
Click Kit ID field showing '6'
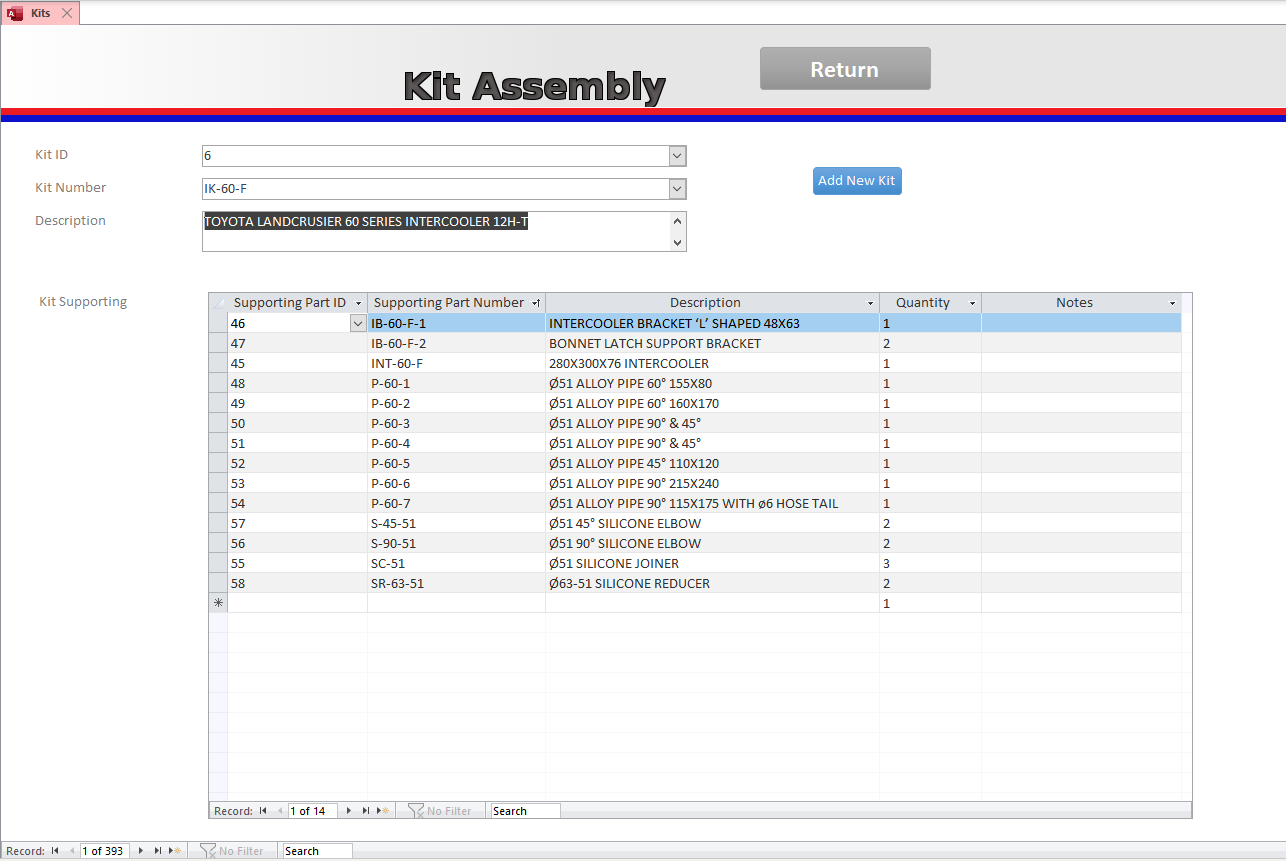click(436, 156)
